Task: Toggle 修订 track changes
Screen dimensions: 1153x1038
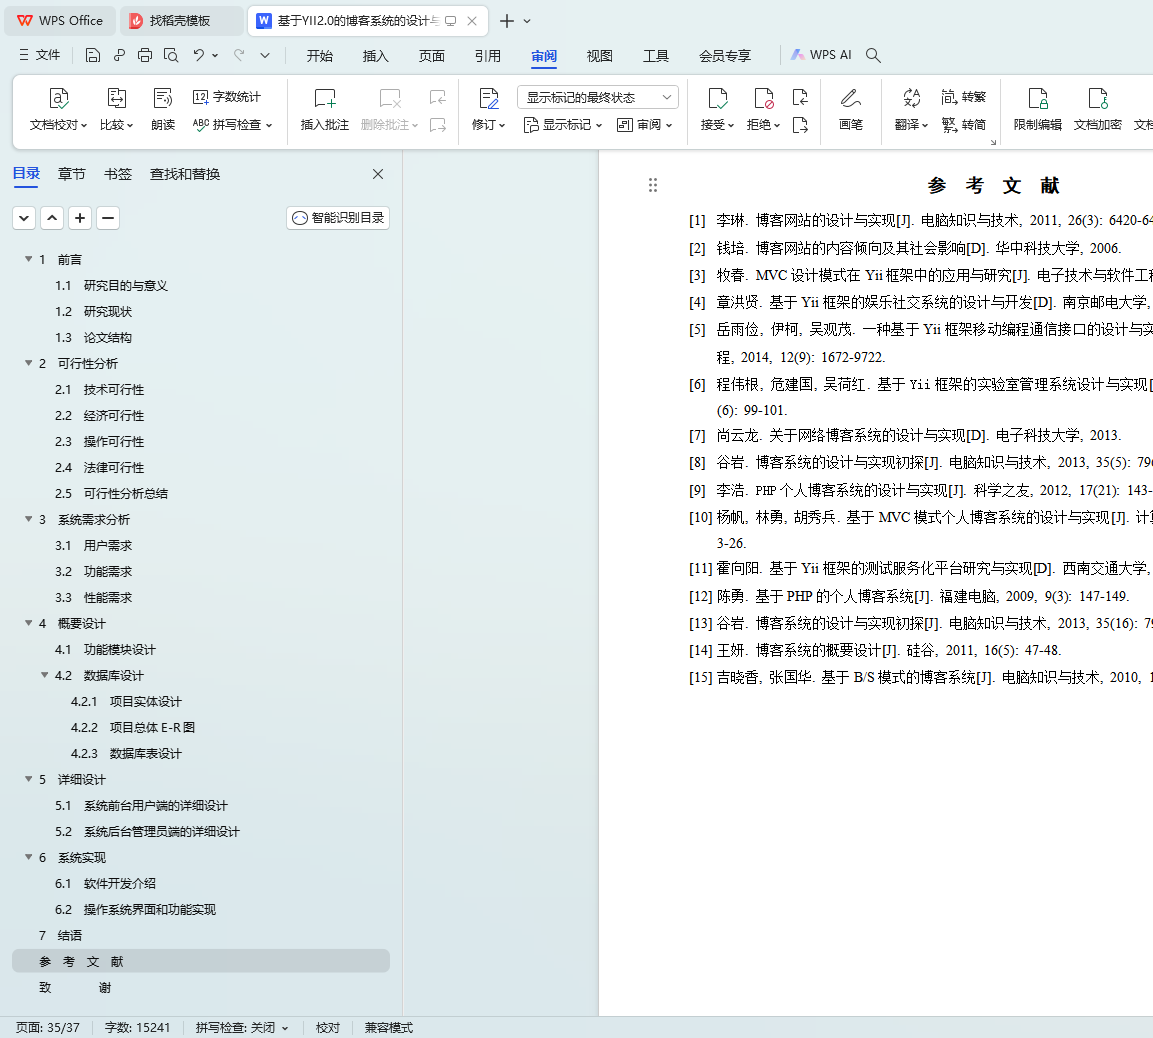Action: (x=488, y=110)
